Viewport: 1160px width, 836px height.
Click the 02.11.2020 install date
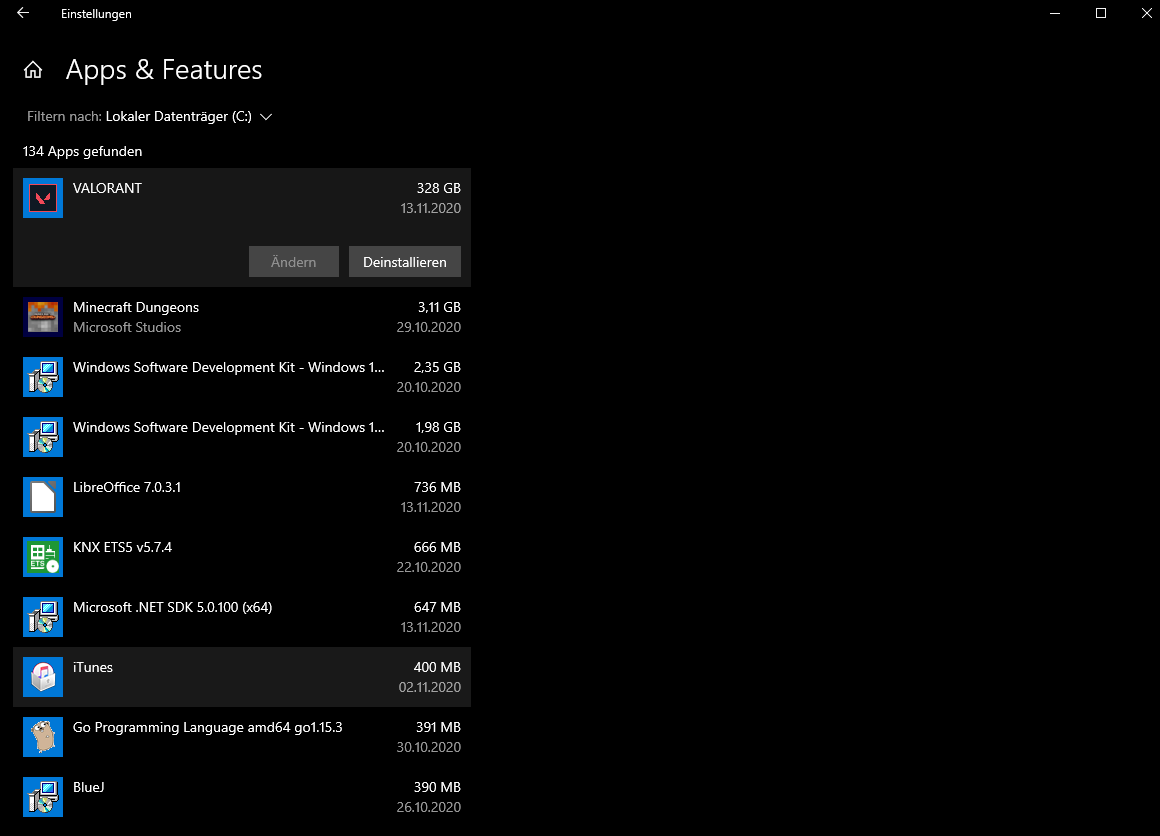pyautogui.click(x=430, y=687)
